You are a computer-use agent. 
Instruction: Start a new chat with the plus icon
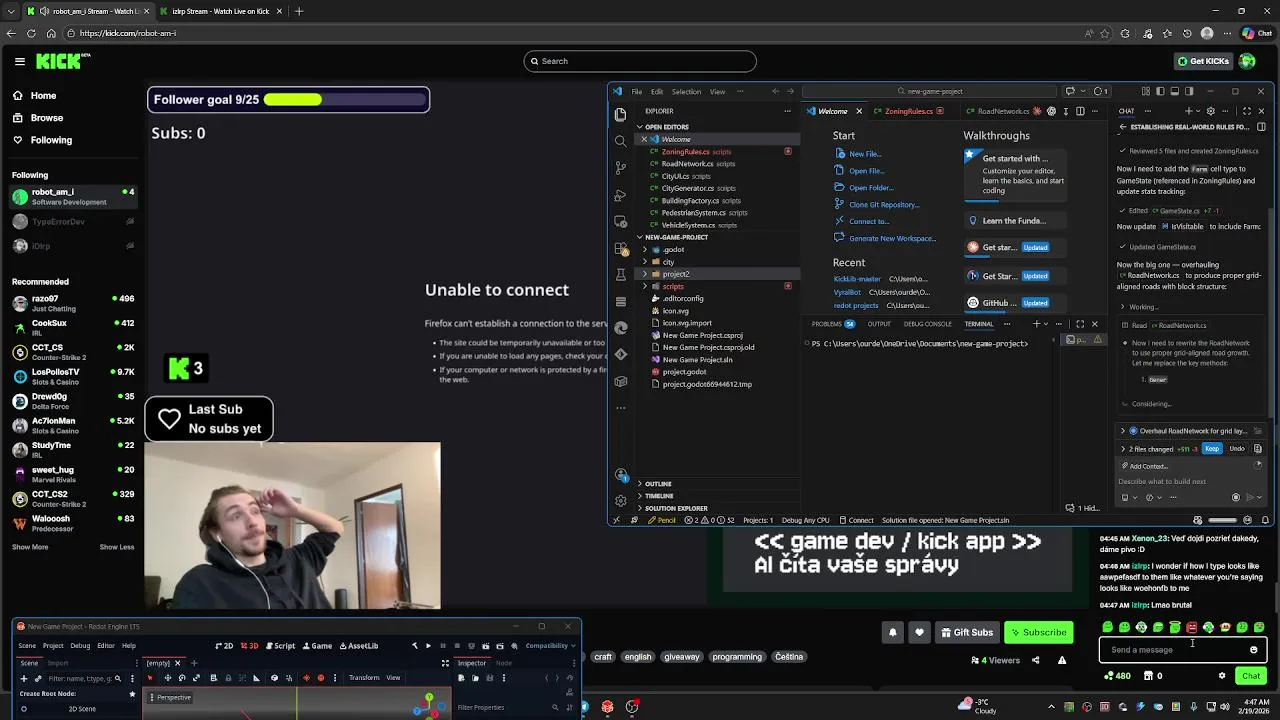tap(1188, 111)
